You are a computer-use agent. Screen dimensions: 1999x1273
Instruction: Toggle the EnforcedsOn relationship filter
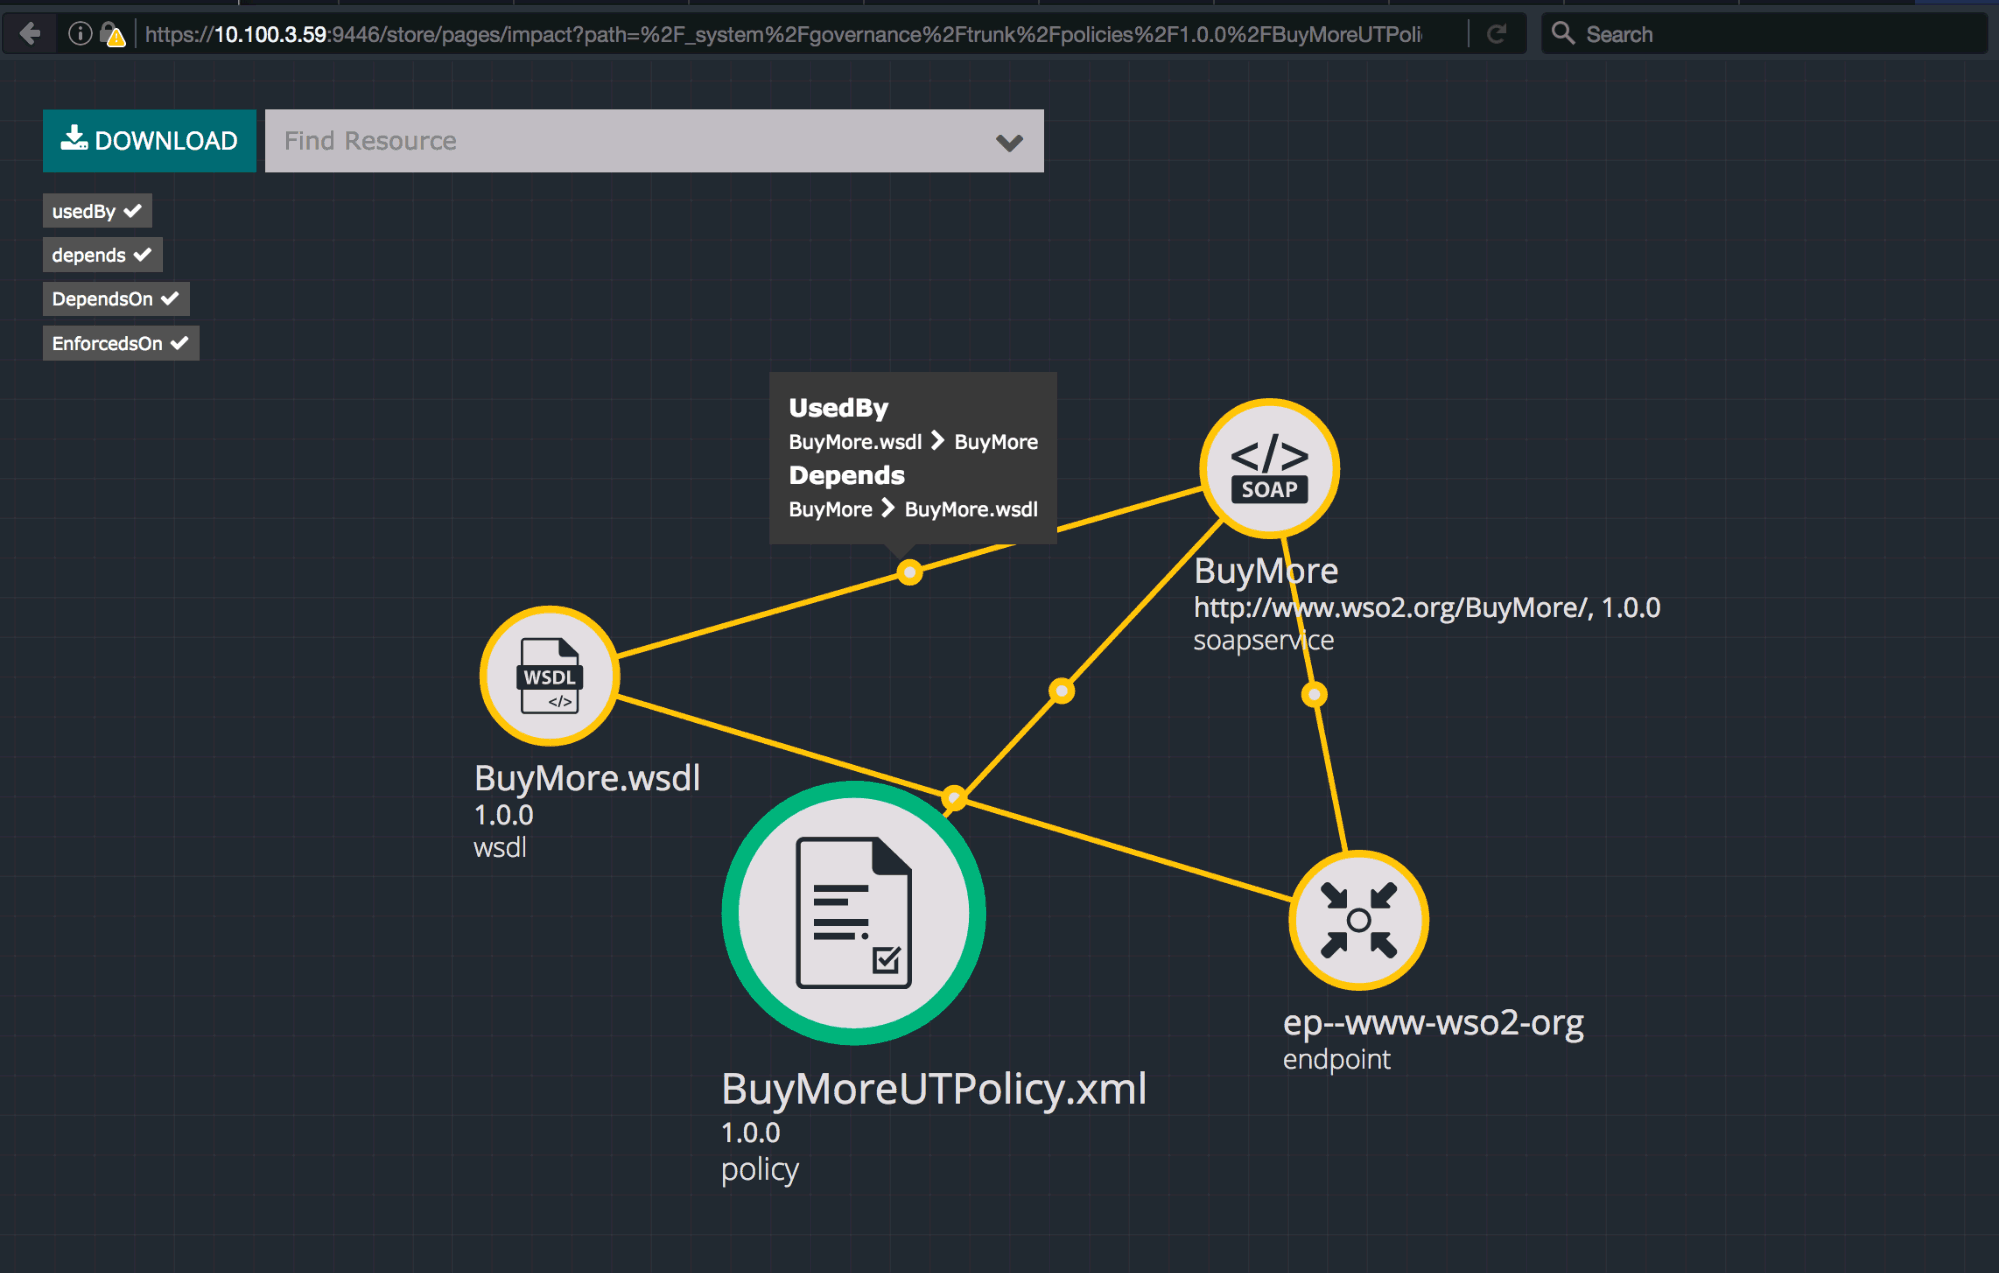pyautogui.click(x=121, y=343)
